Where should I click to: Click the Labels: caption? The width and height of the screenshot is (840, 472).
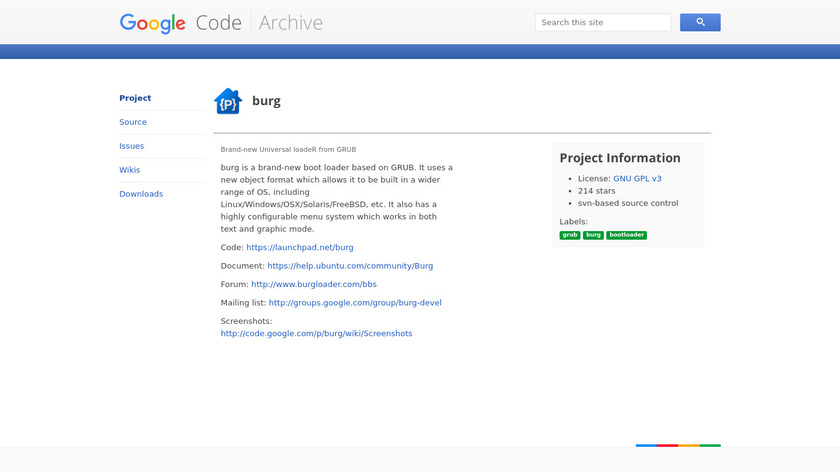573,222
